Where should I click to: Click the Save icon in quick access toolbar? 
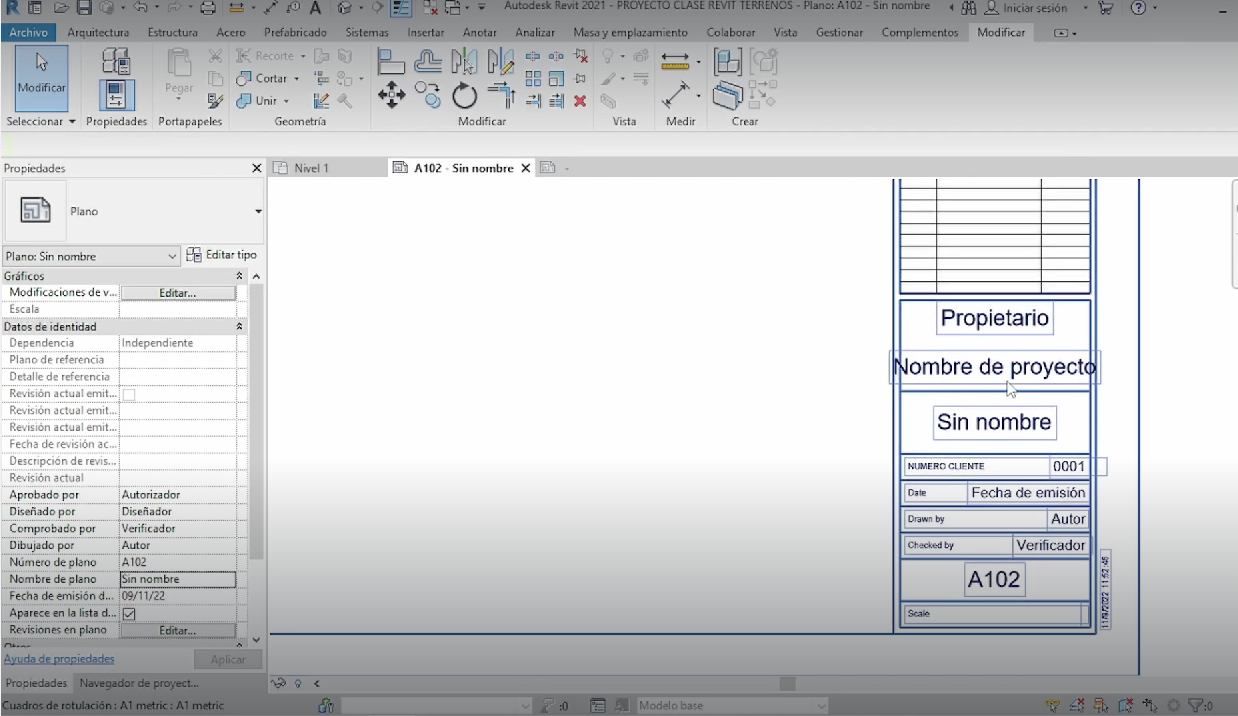[84, 8]
